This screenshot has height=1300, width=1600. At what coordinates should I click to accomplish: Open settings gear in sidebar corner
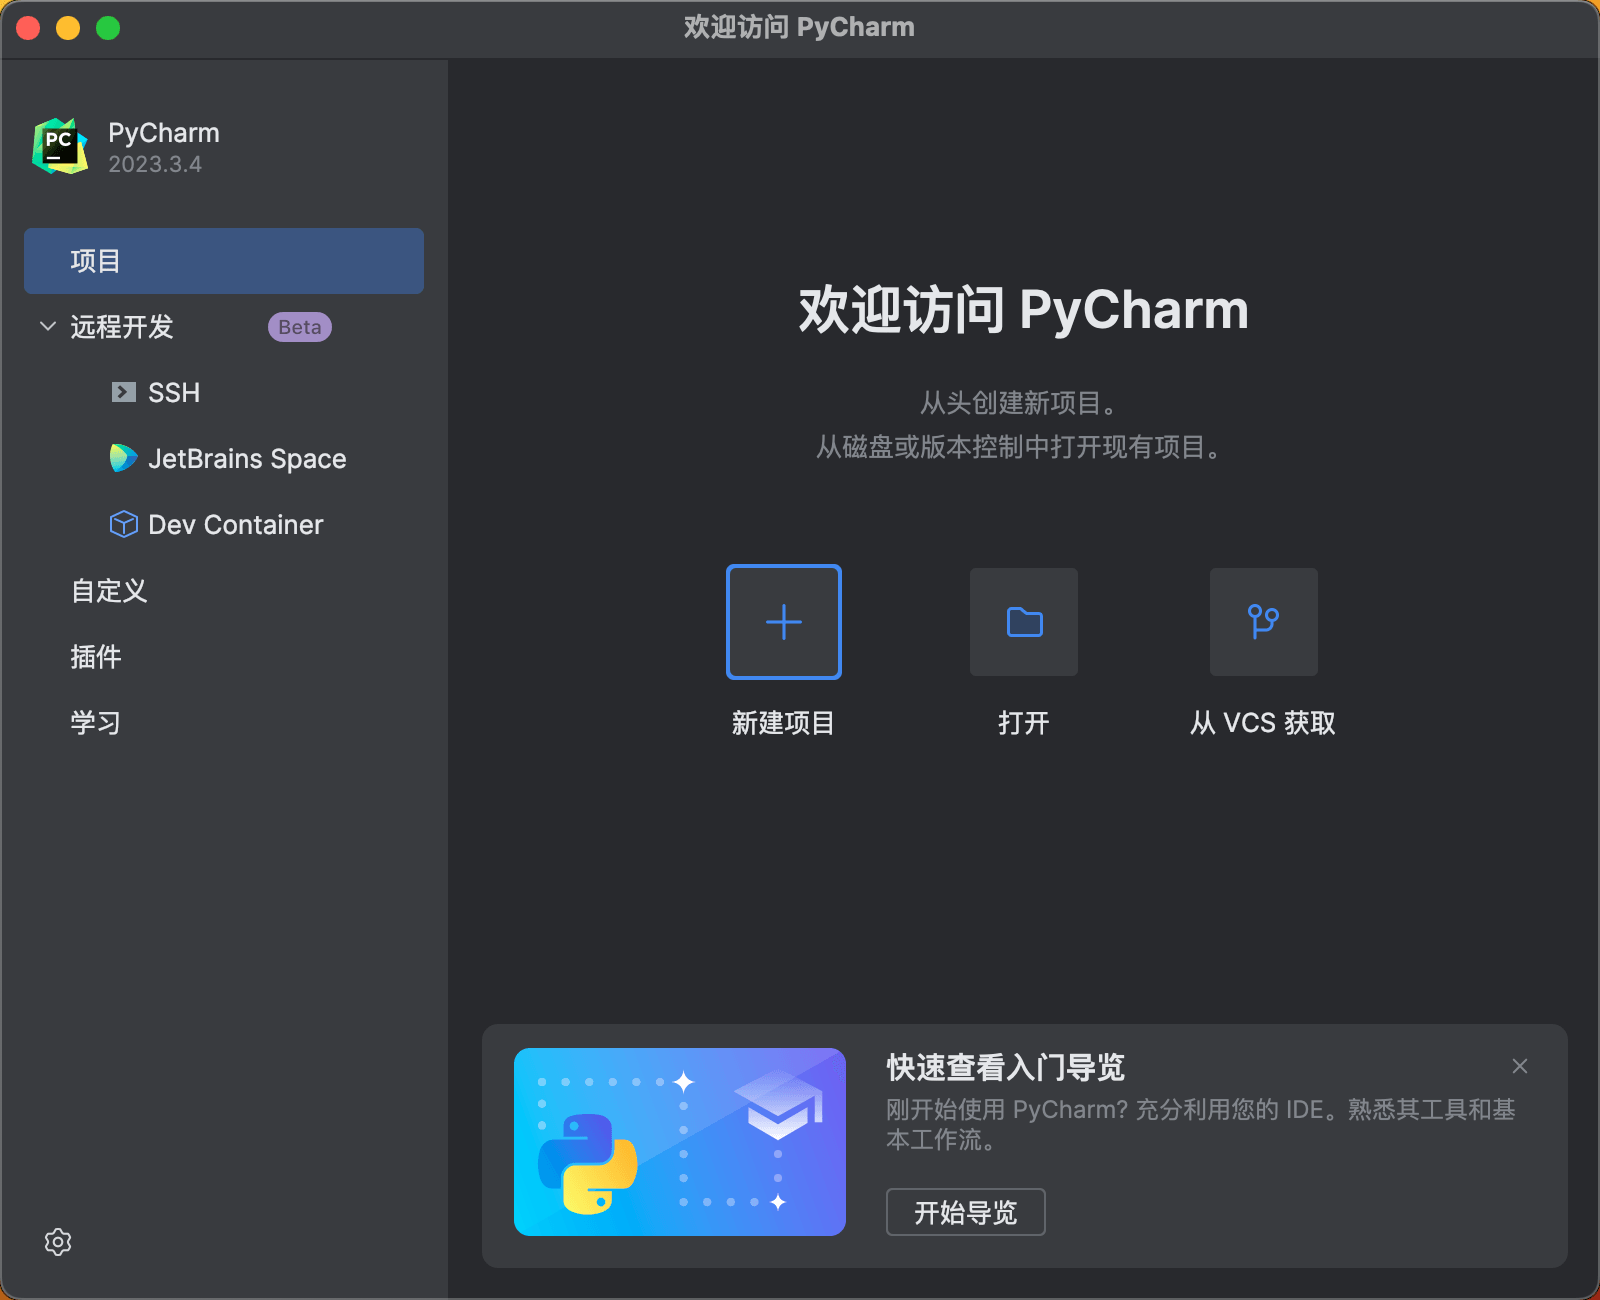(x=58, y=1242)
